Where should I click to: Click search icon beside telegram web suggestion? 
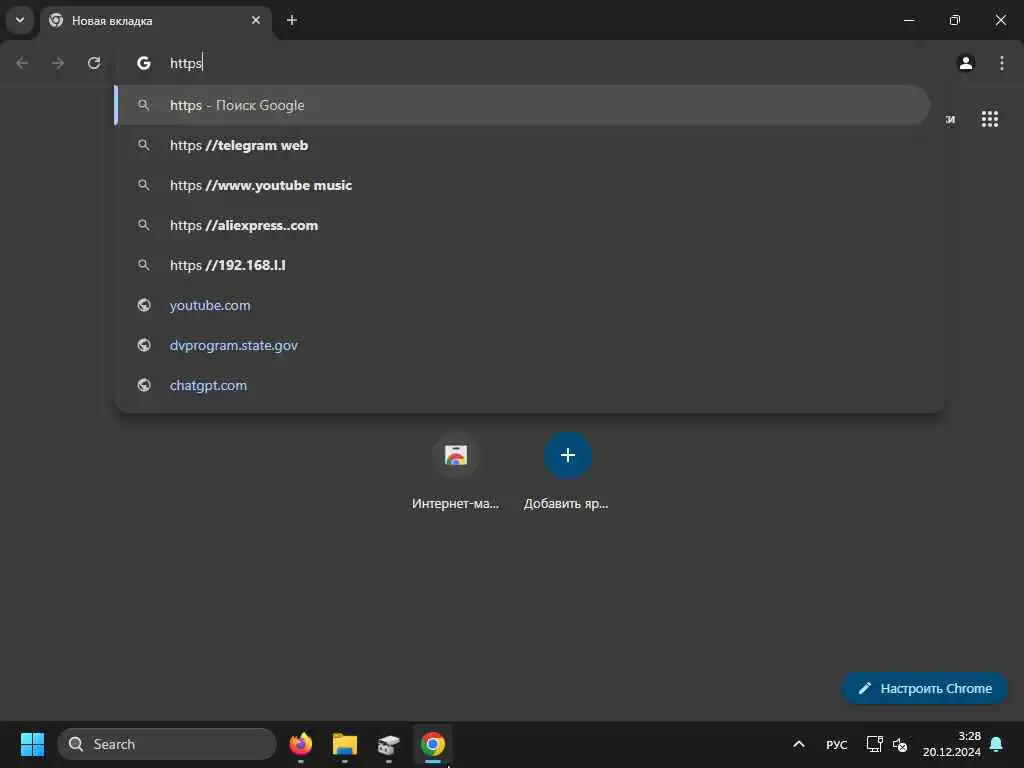(144, 145)
